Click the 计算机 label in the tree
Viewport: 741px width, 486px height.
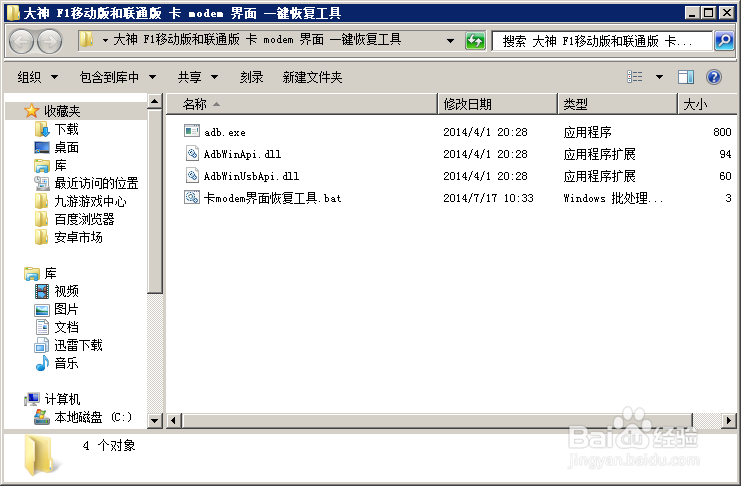coord(62,399)
